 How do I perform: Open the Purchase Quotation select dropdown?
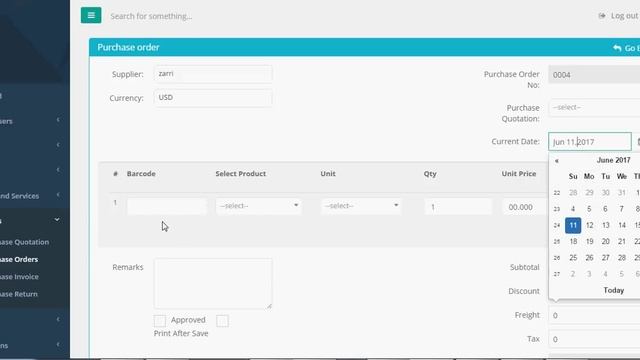[594, 108]
